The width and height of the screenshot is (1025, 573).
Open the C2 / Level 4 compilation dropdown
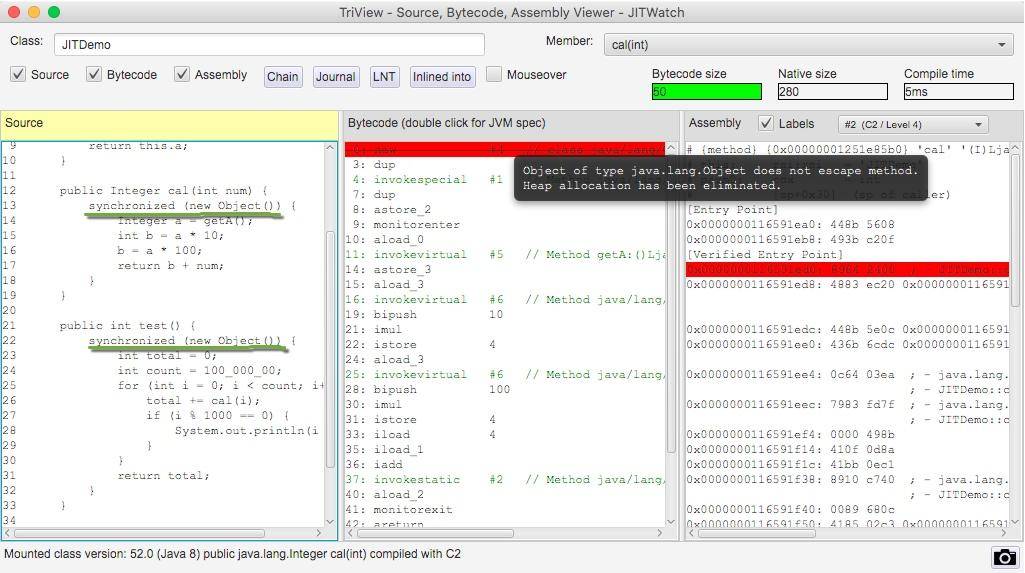(x=912, y=124)
